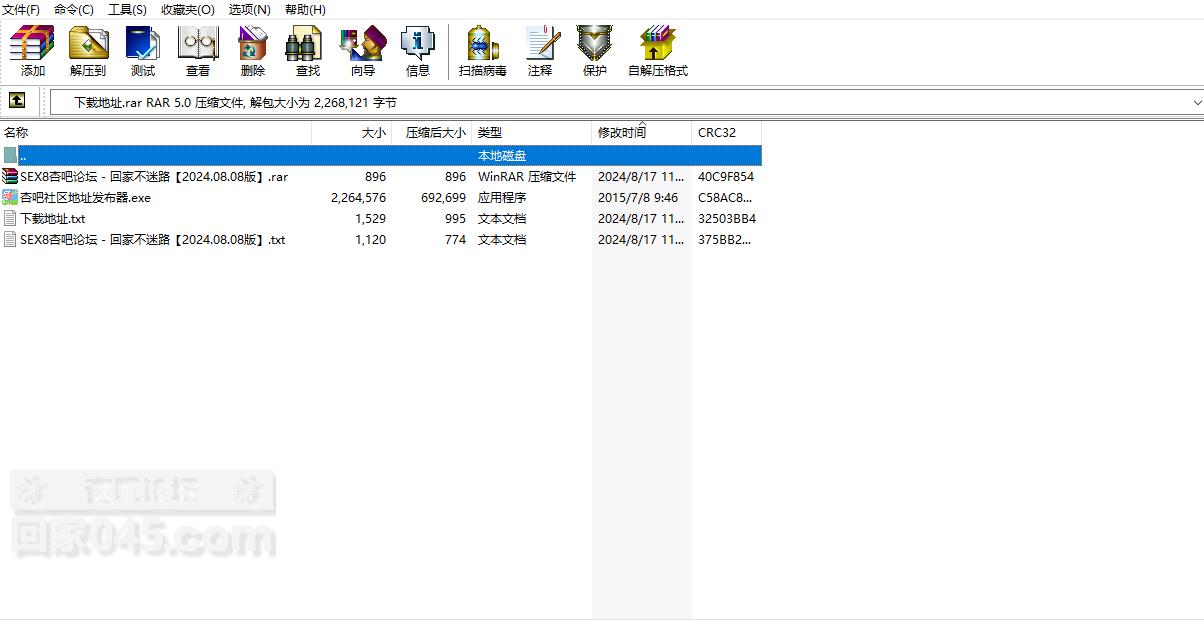Image resolution: width=1204 pixels, height=620 pixels.
Task: Sort by 修改时间 column header
Action: [x=622, y=133]
